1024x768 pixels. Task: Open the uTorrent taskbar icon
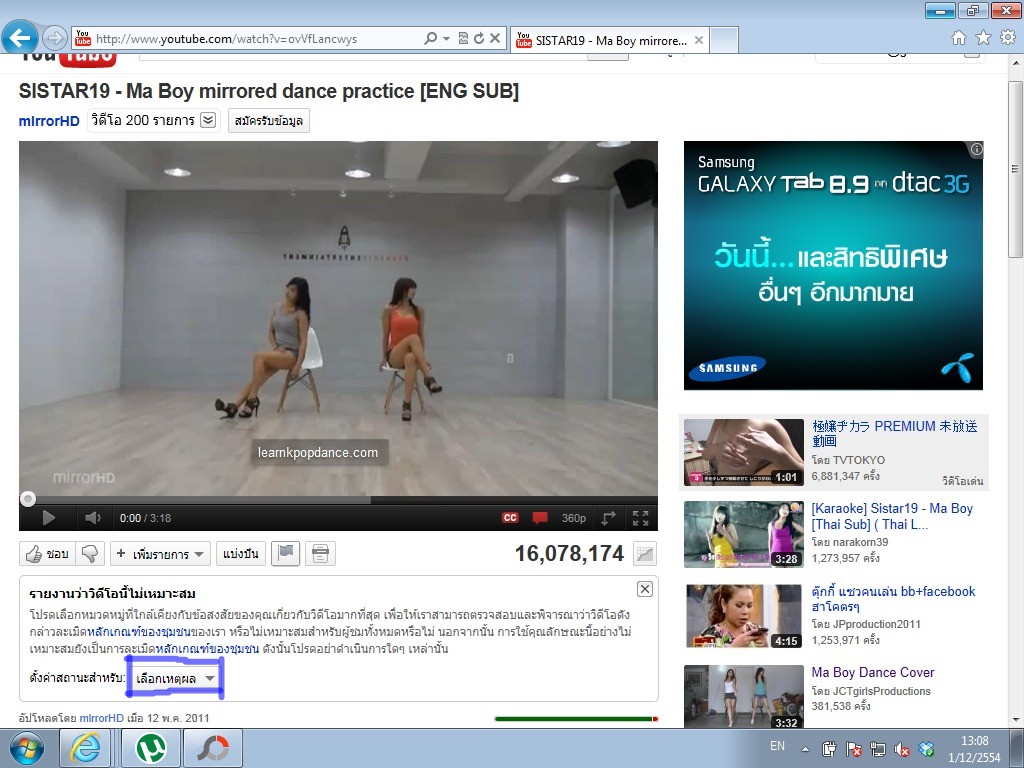point(151,748)
